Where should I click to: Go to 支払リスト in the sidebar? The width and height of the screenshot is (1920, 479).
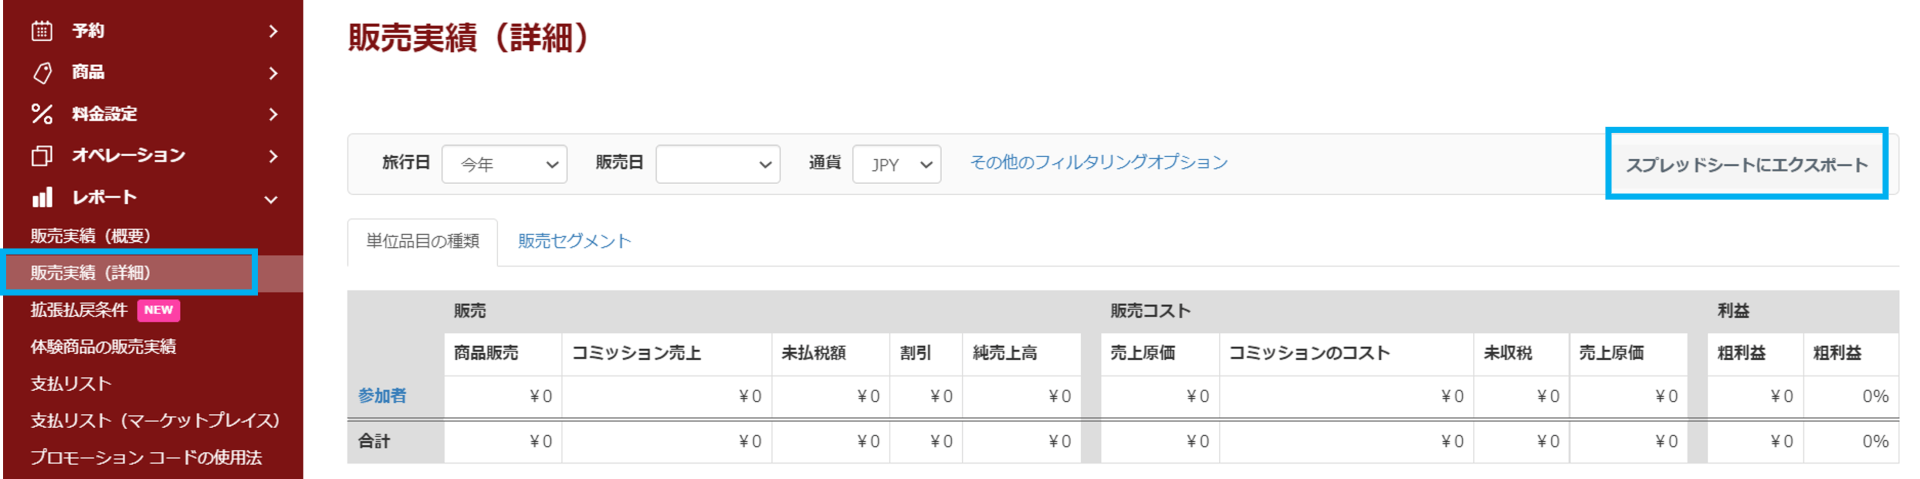coord(71,383)
